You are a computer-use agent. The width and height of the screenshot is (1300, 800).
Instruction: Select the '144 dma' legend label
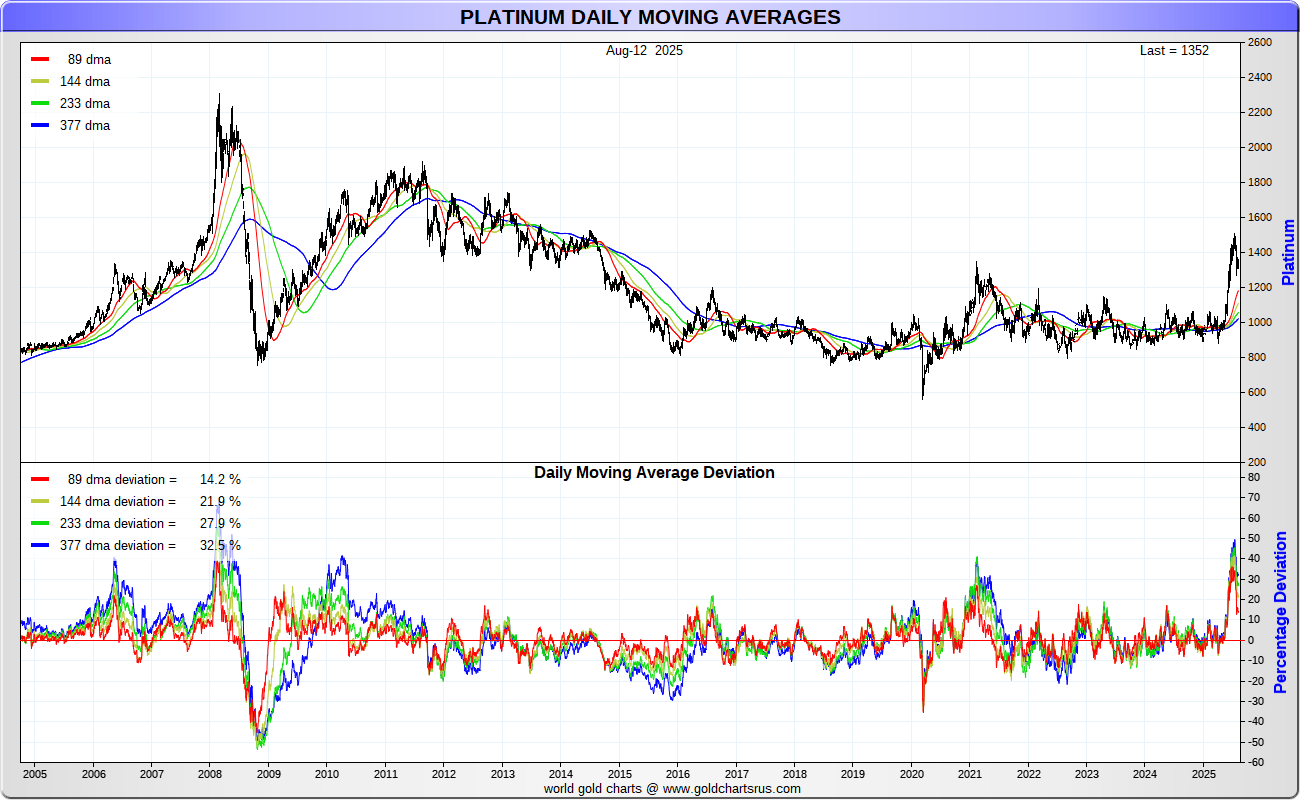click(85, 81)
